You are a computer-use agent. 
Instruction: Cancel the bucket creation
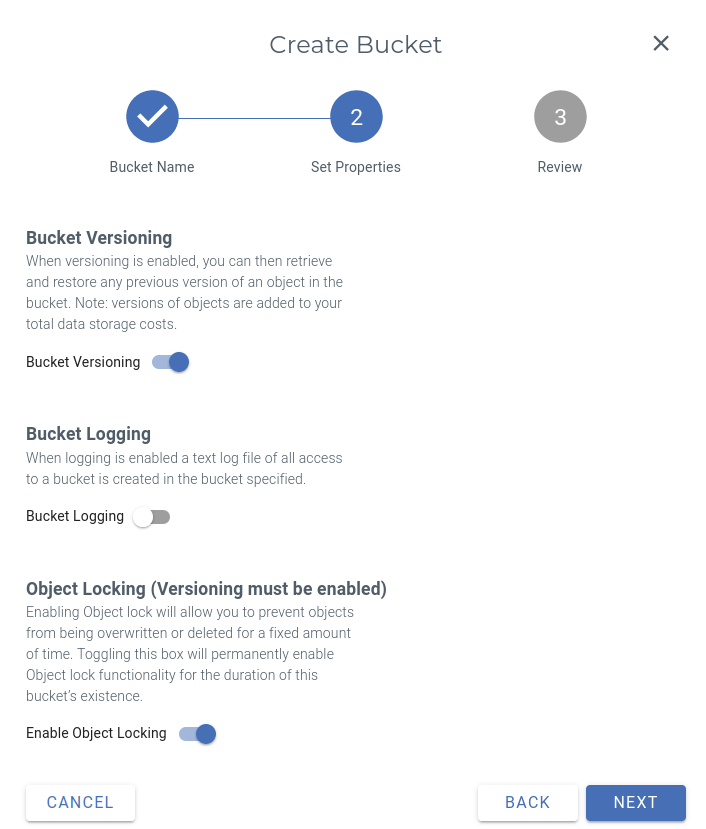80,802
